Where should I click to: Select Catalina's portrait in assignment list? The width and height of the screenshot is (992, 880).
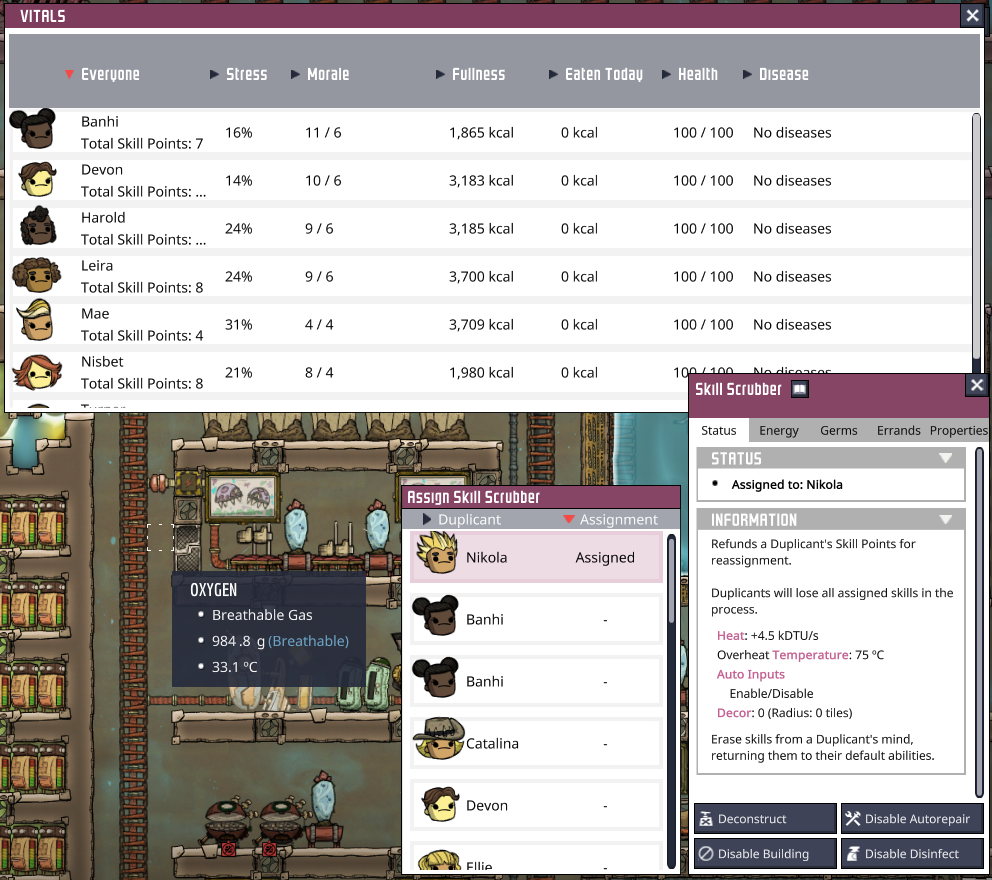tap(436, 743)
